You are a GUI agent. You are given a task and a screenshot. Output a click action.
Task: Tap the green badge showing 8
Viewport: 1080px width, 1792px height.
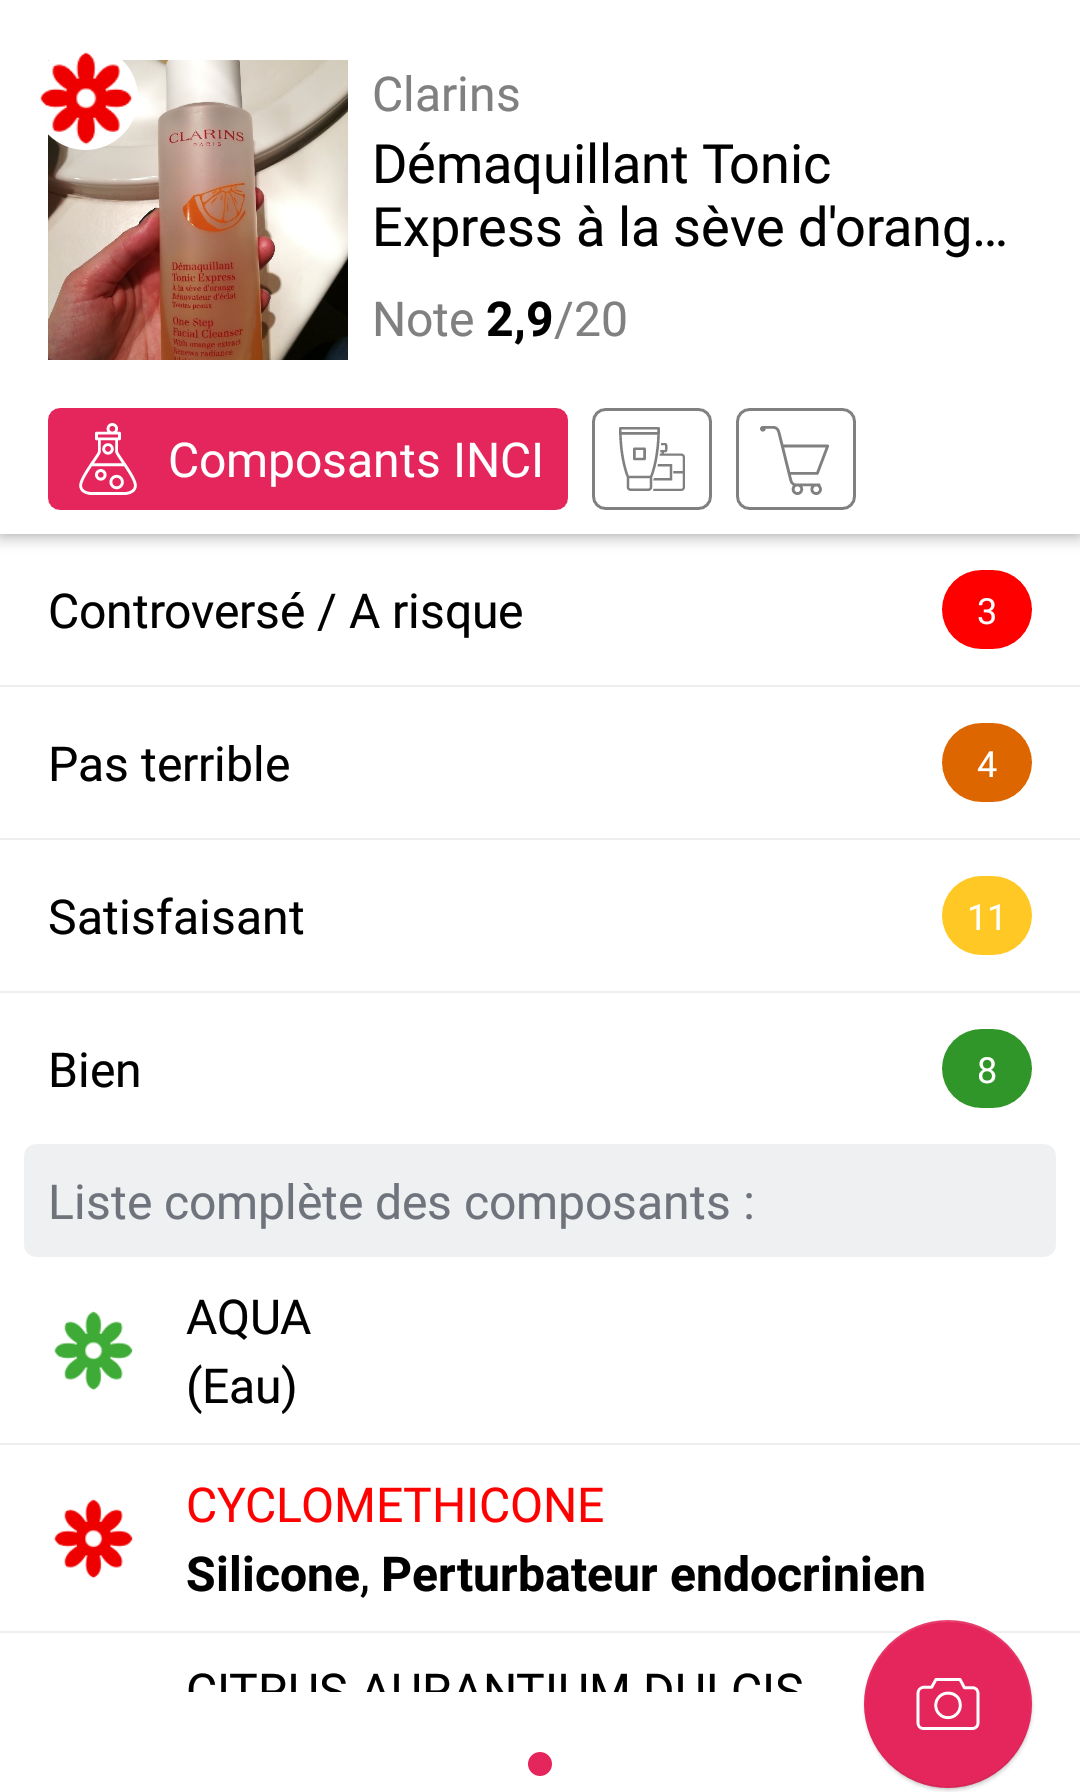[986, 1069]
